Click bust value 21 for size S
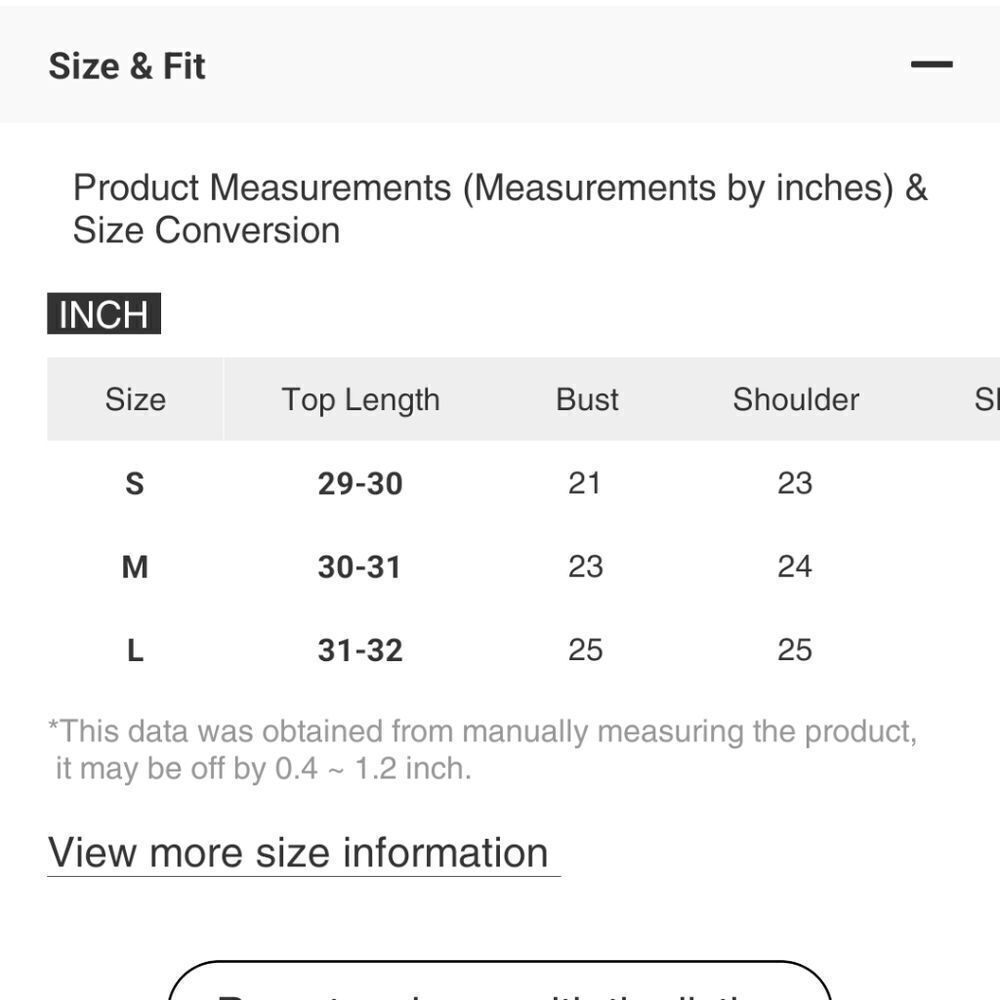Viewport: 1000px width, 1000px height. (585, 483)
